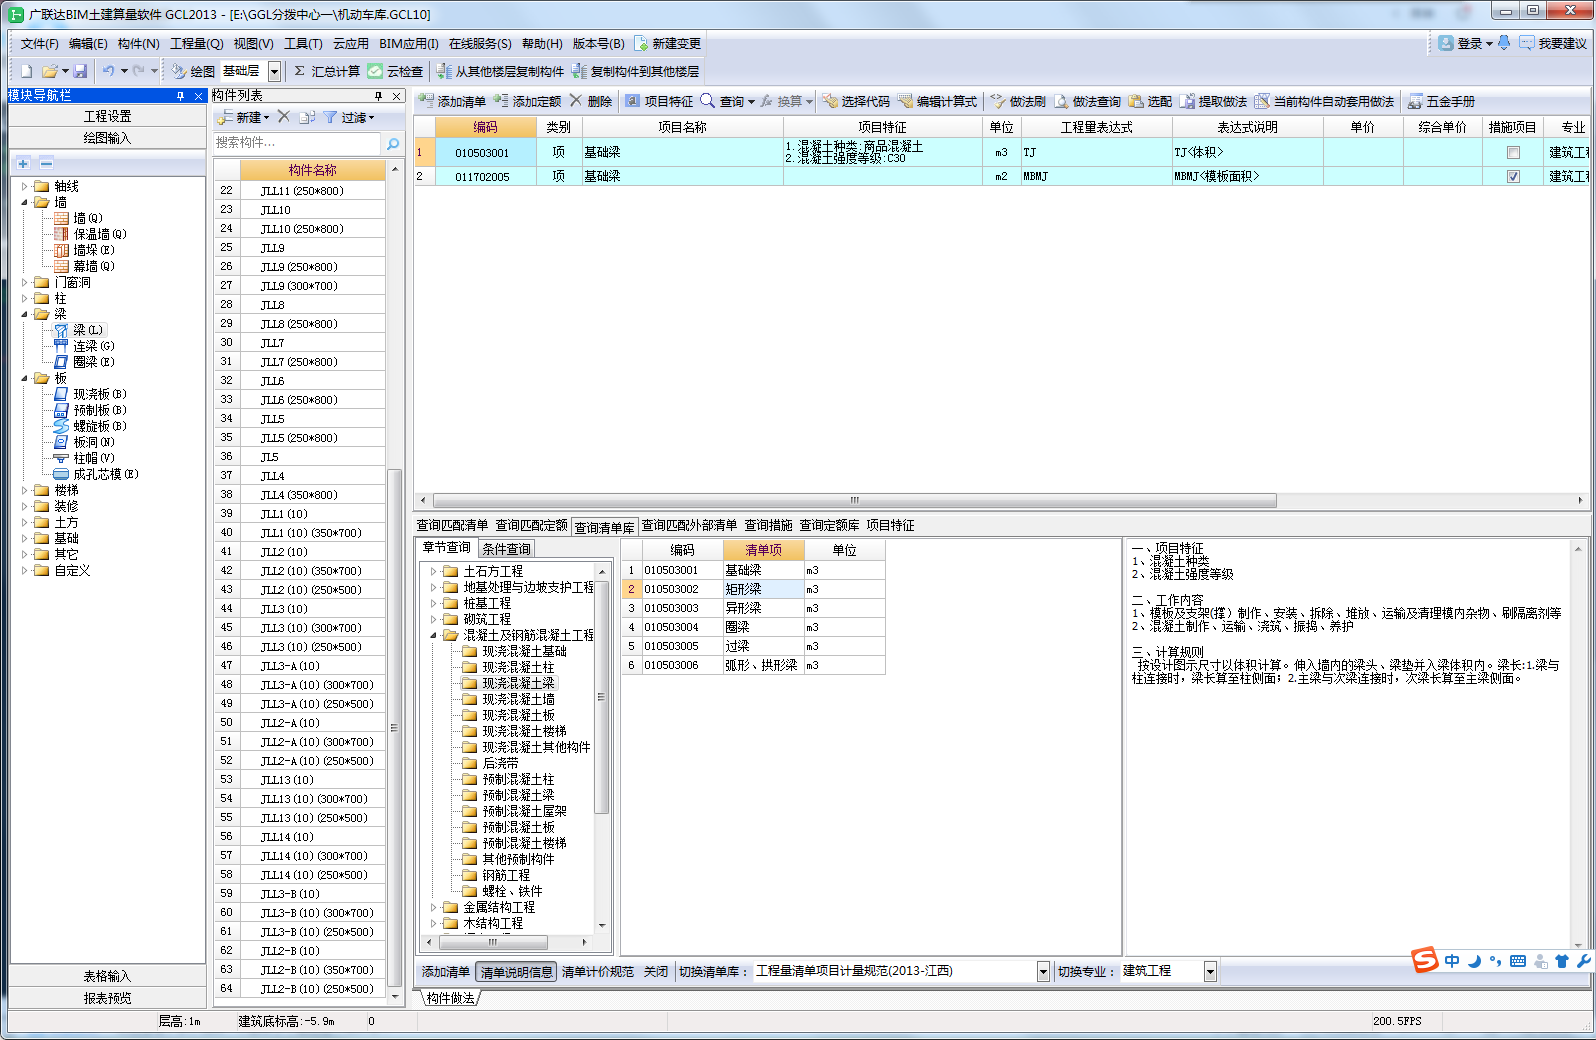Open 编辑计算式 formula editor
This screenshot has width=1596, height=1040.
point(938,101)
